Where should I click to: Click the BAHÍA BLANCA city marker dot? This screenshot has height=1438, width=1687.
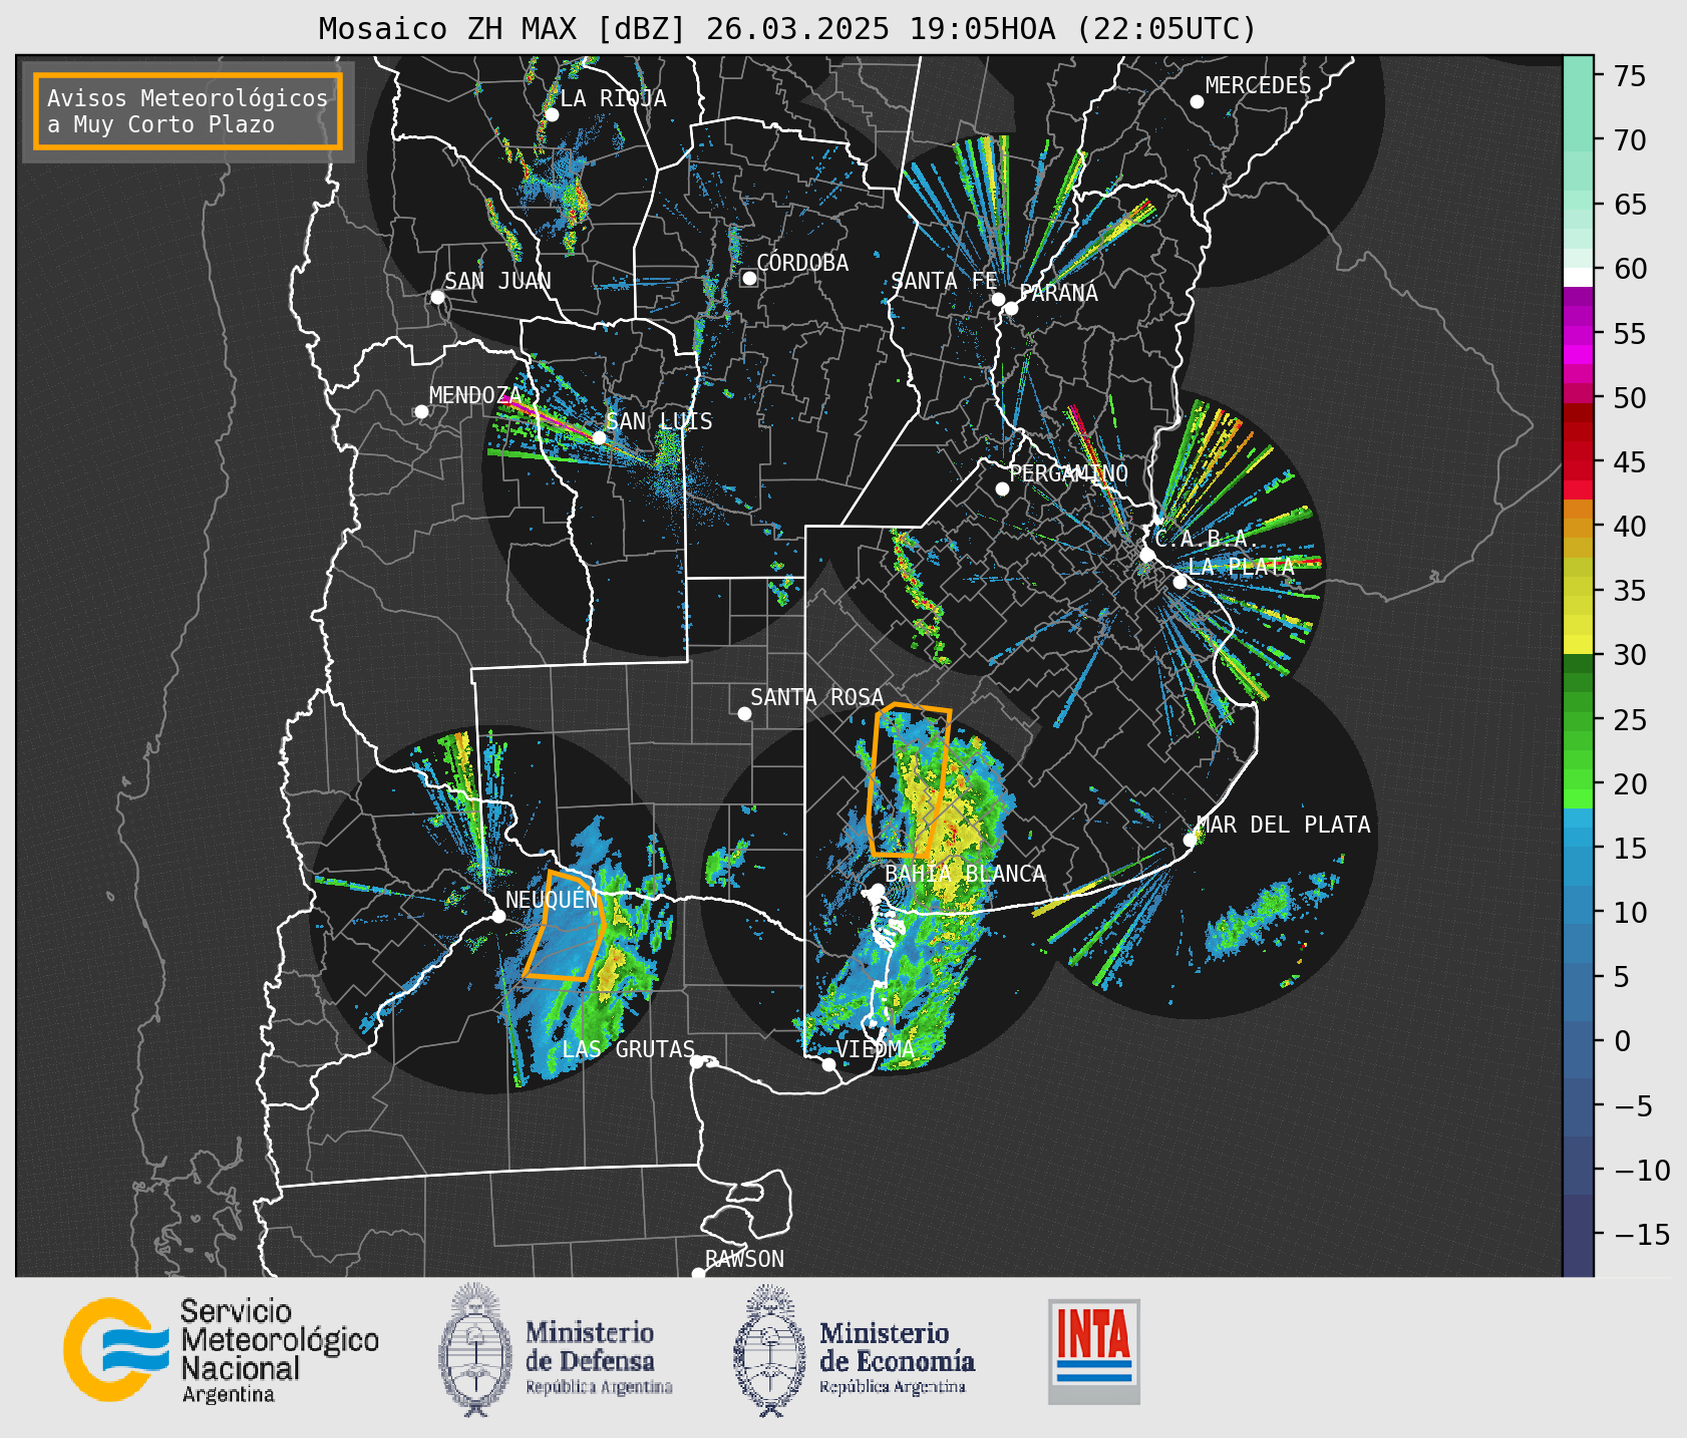point(877,890)
